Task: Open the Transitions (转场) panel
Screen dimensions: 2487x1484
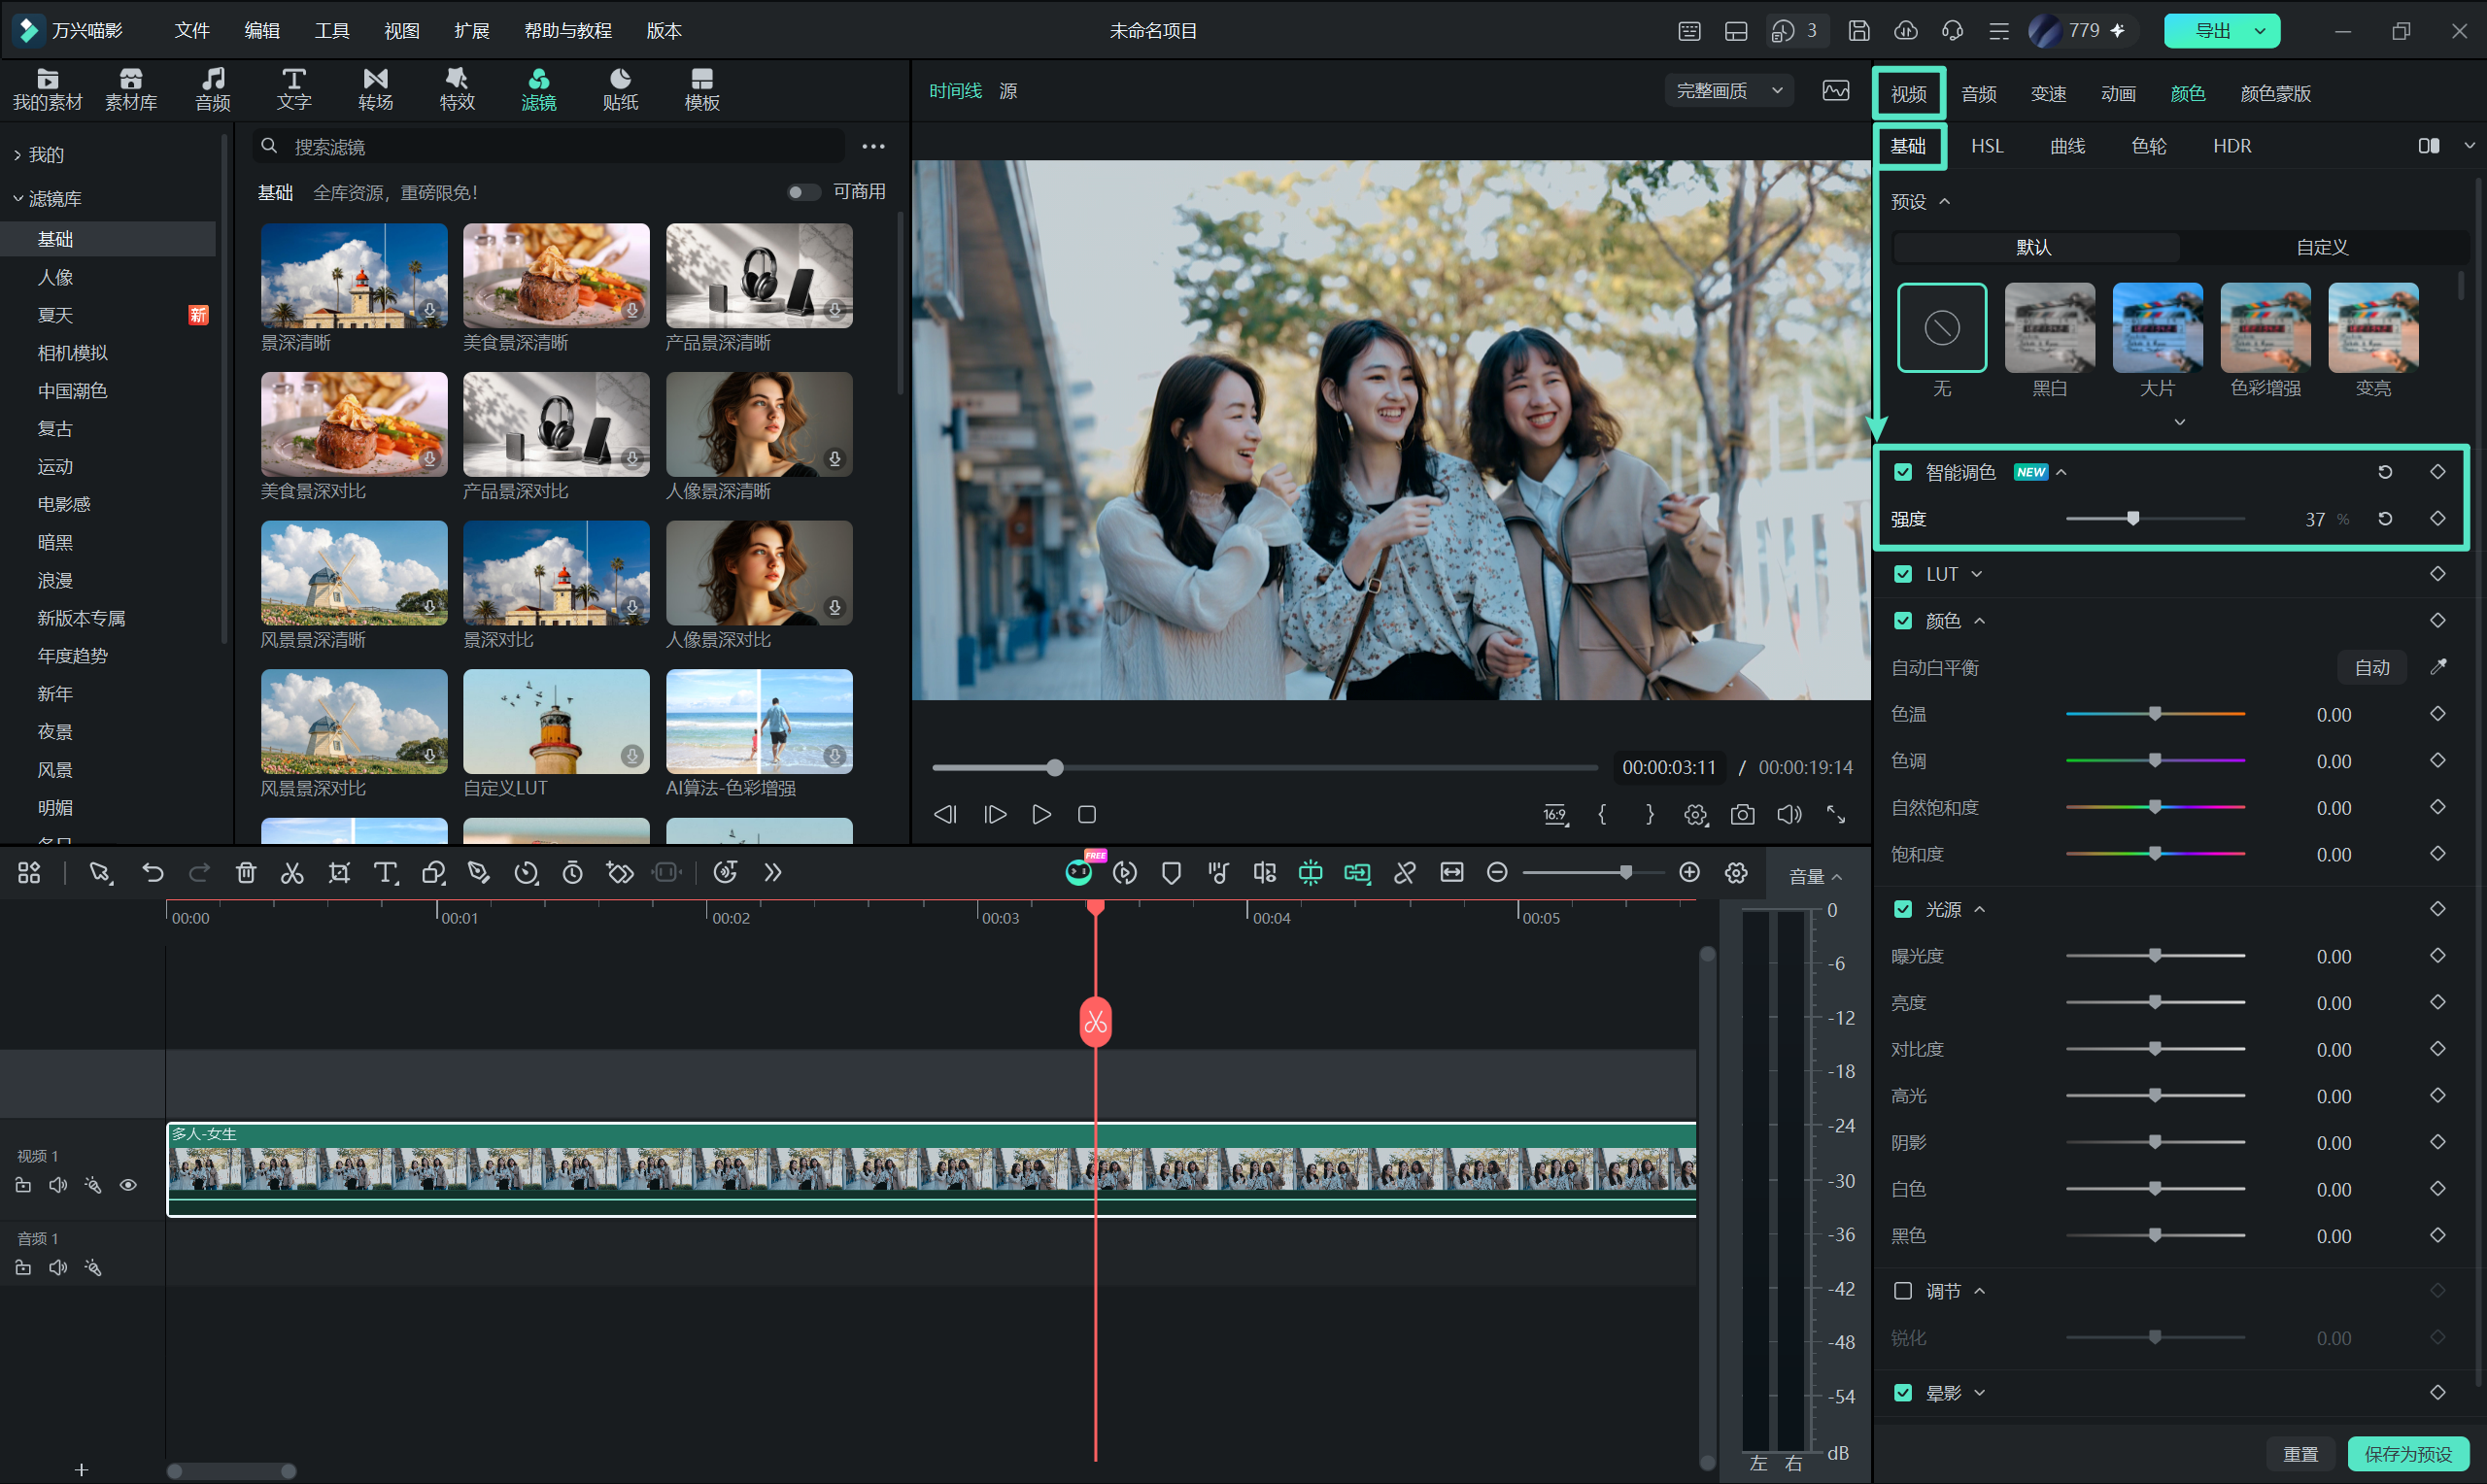Action: (375, 89)
